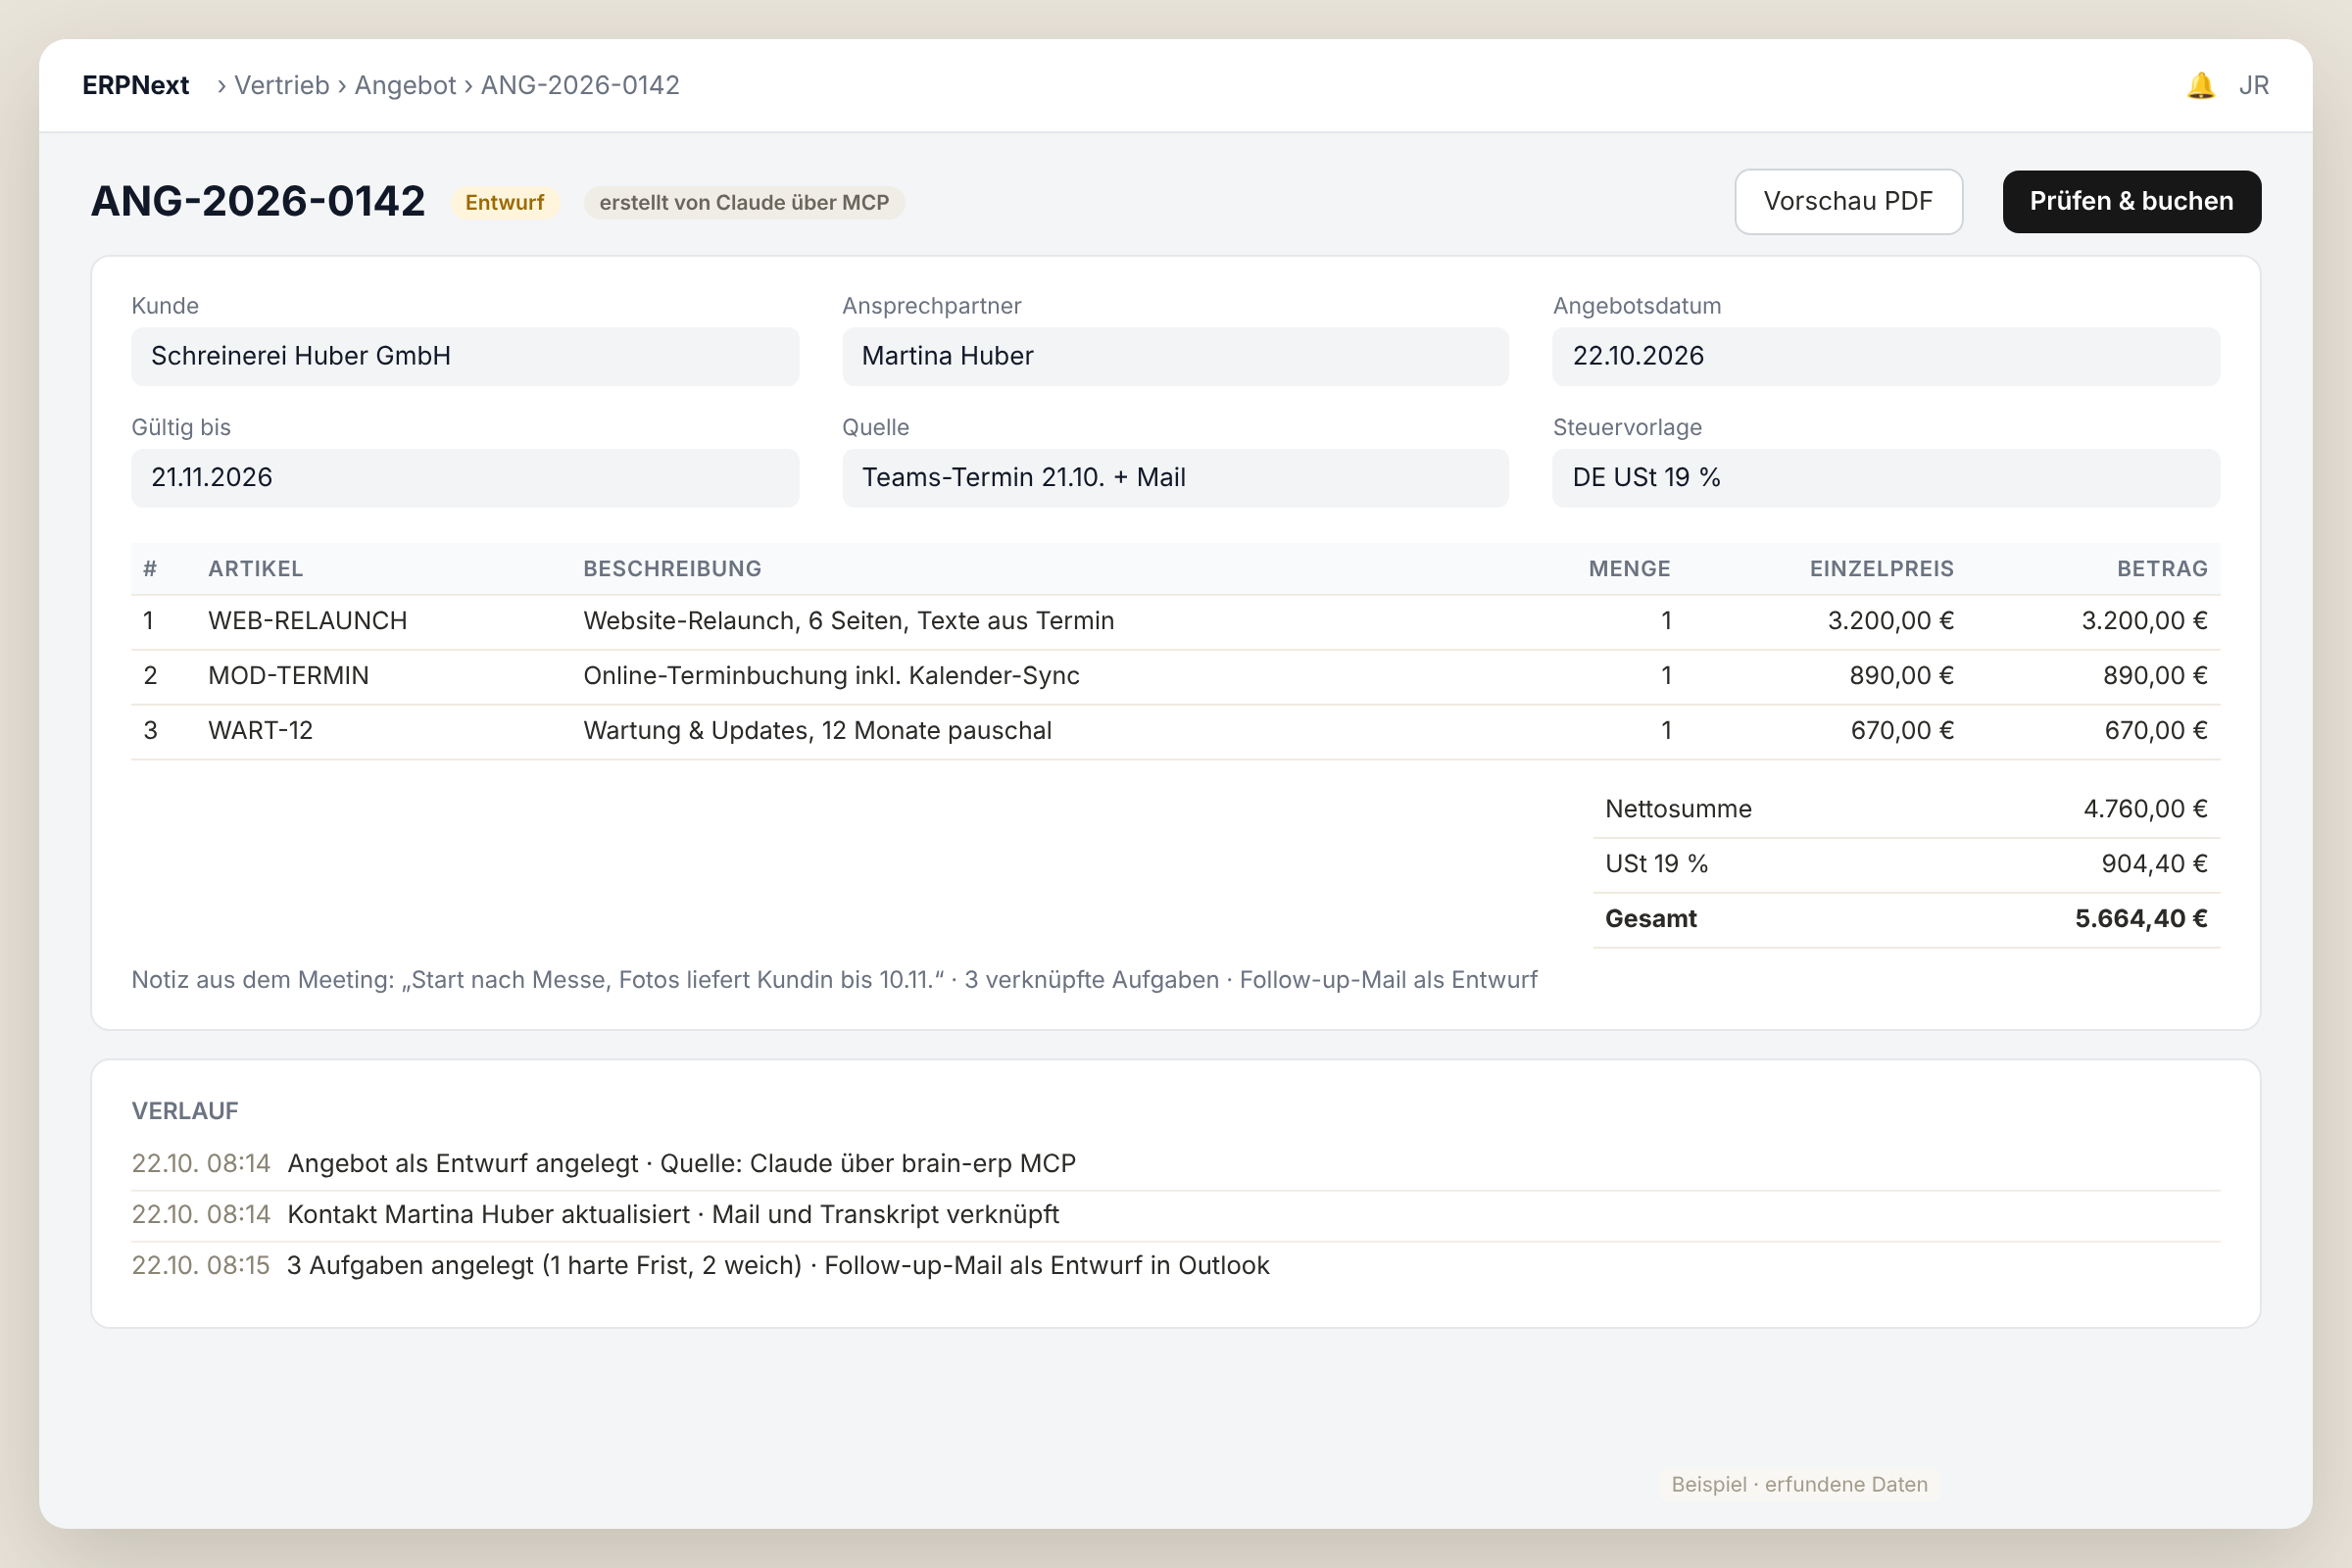The width and height of the screenshot is (2352, 1568).
Task: Click the BETRAG column header
Action: tap(2162, 569)
